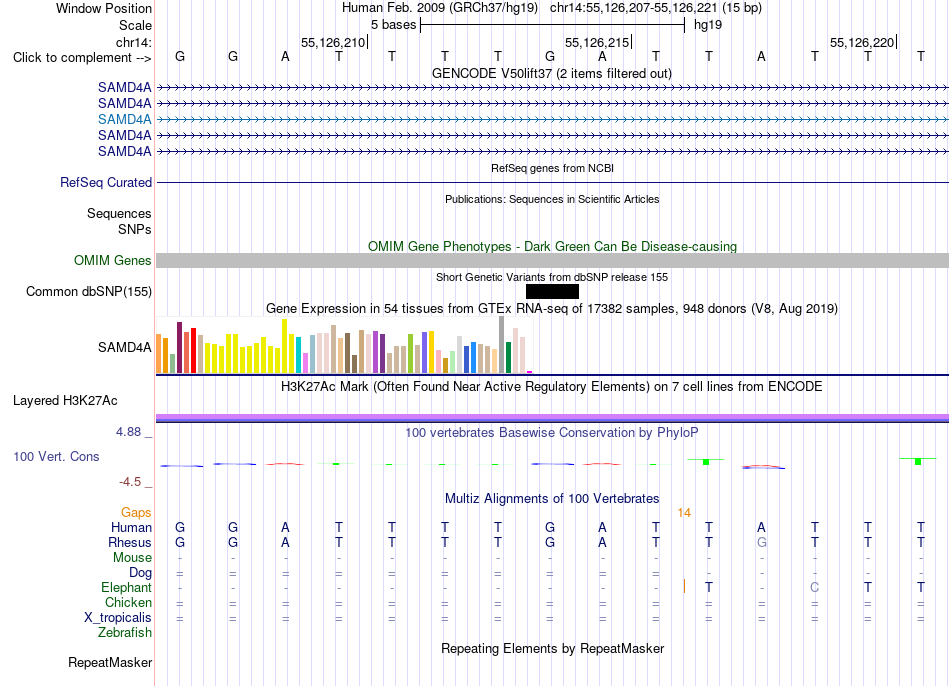The width and height of the screenshot is (950, 686).
Task: Open GENCODE V50lift37 track title
Action: pyautogui.click(x=552, y=73)
